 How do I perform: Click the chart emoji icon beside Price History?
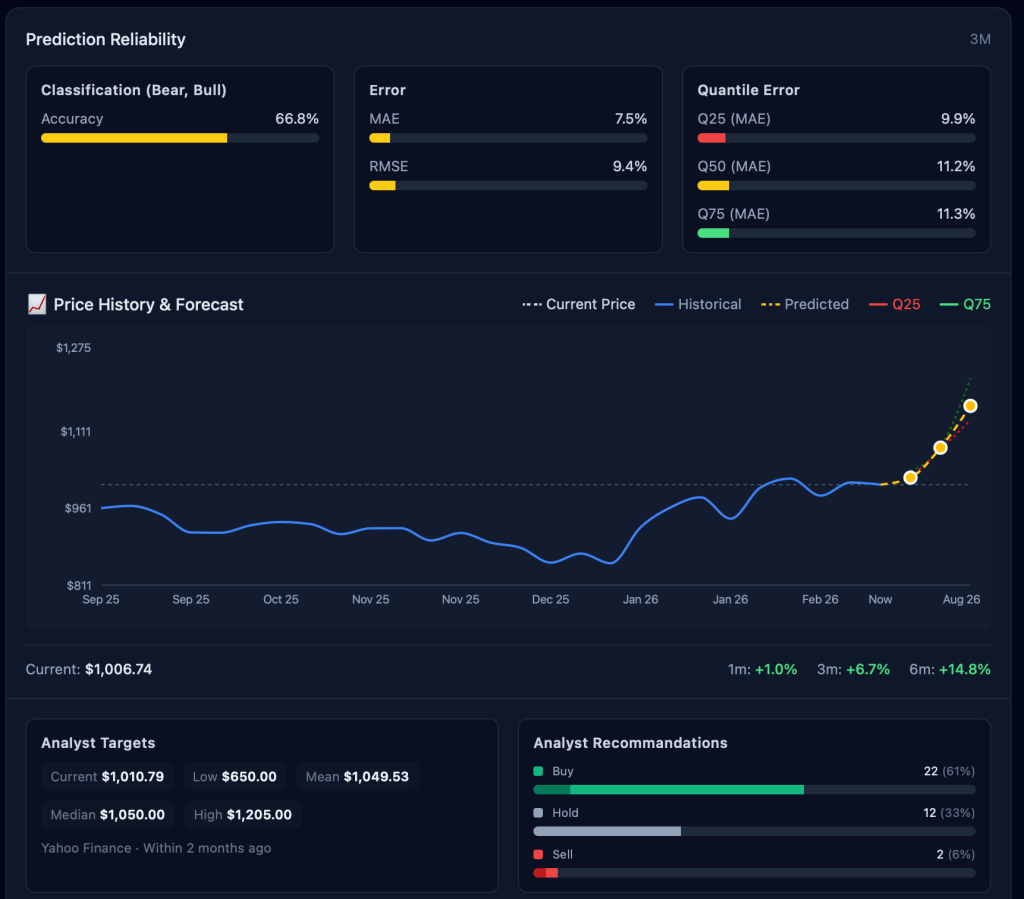pos(36,305)
